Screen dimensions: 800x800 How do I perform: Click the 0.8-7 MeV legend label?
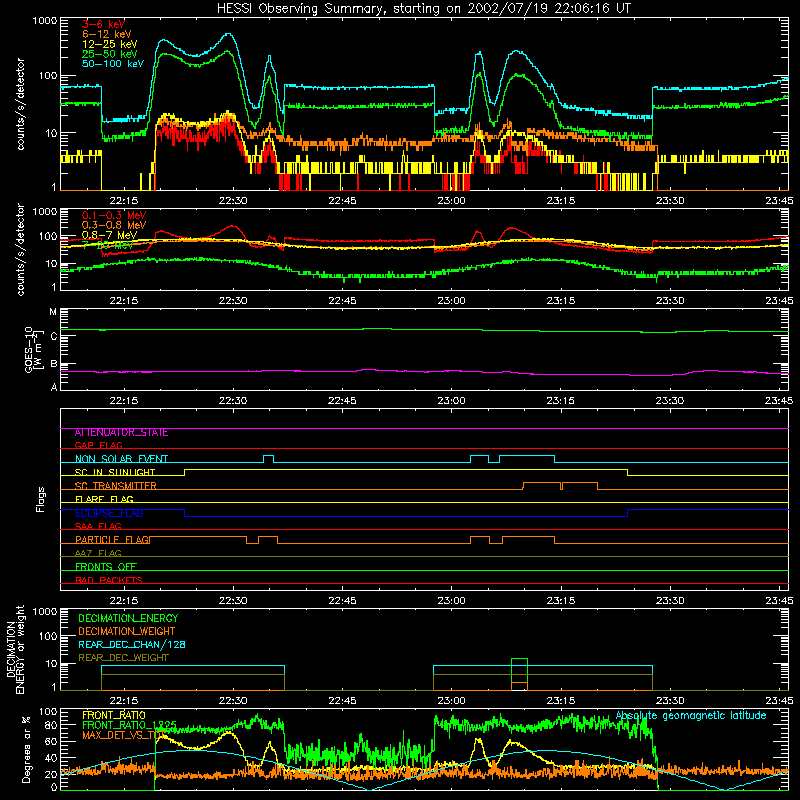109,235
